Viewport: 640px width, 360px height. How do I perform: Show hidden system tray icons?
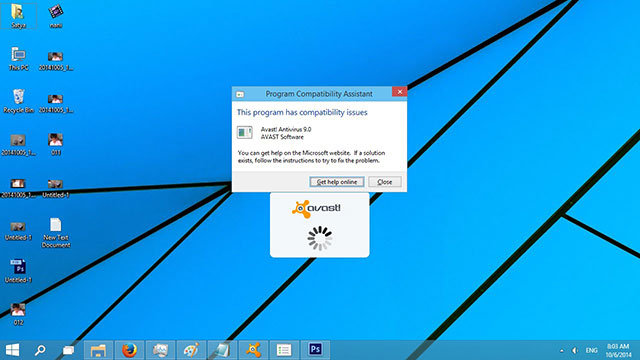tap(562, 351)
